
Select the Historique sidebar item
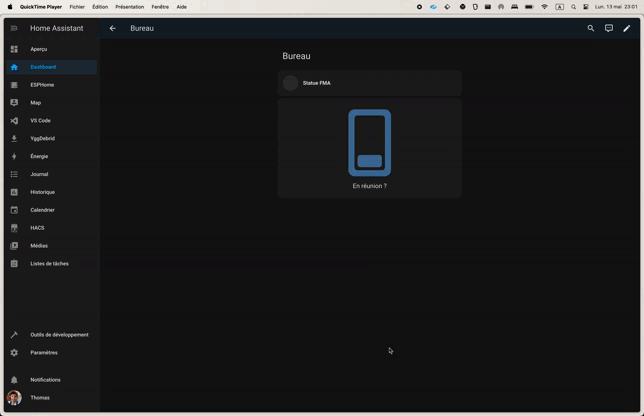[51, 192]
